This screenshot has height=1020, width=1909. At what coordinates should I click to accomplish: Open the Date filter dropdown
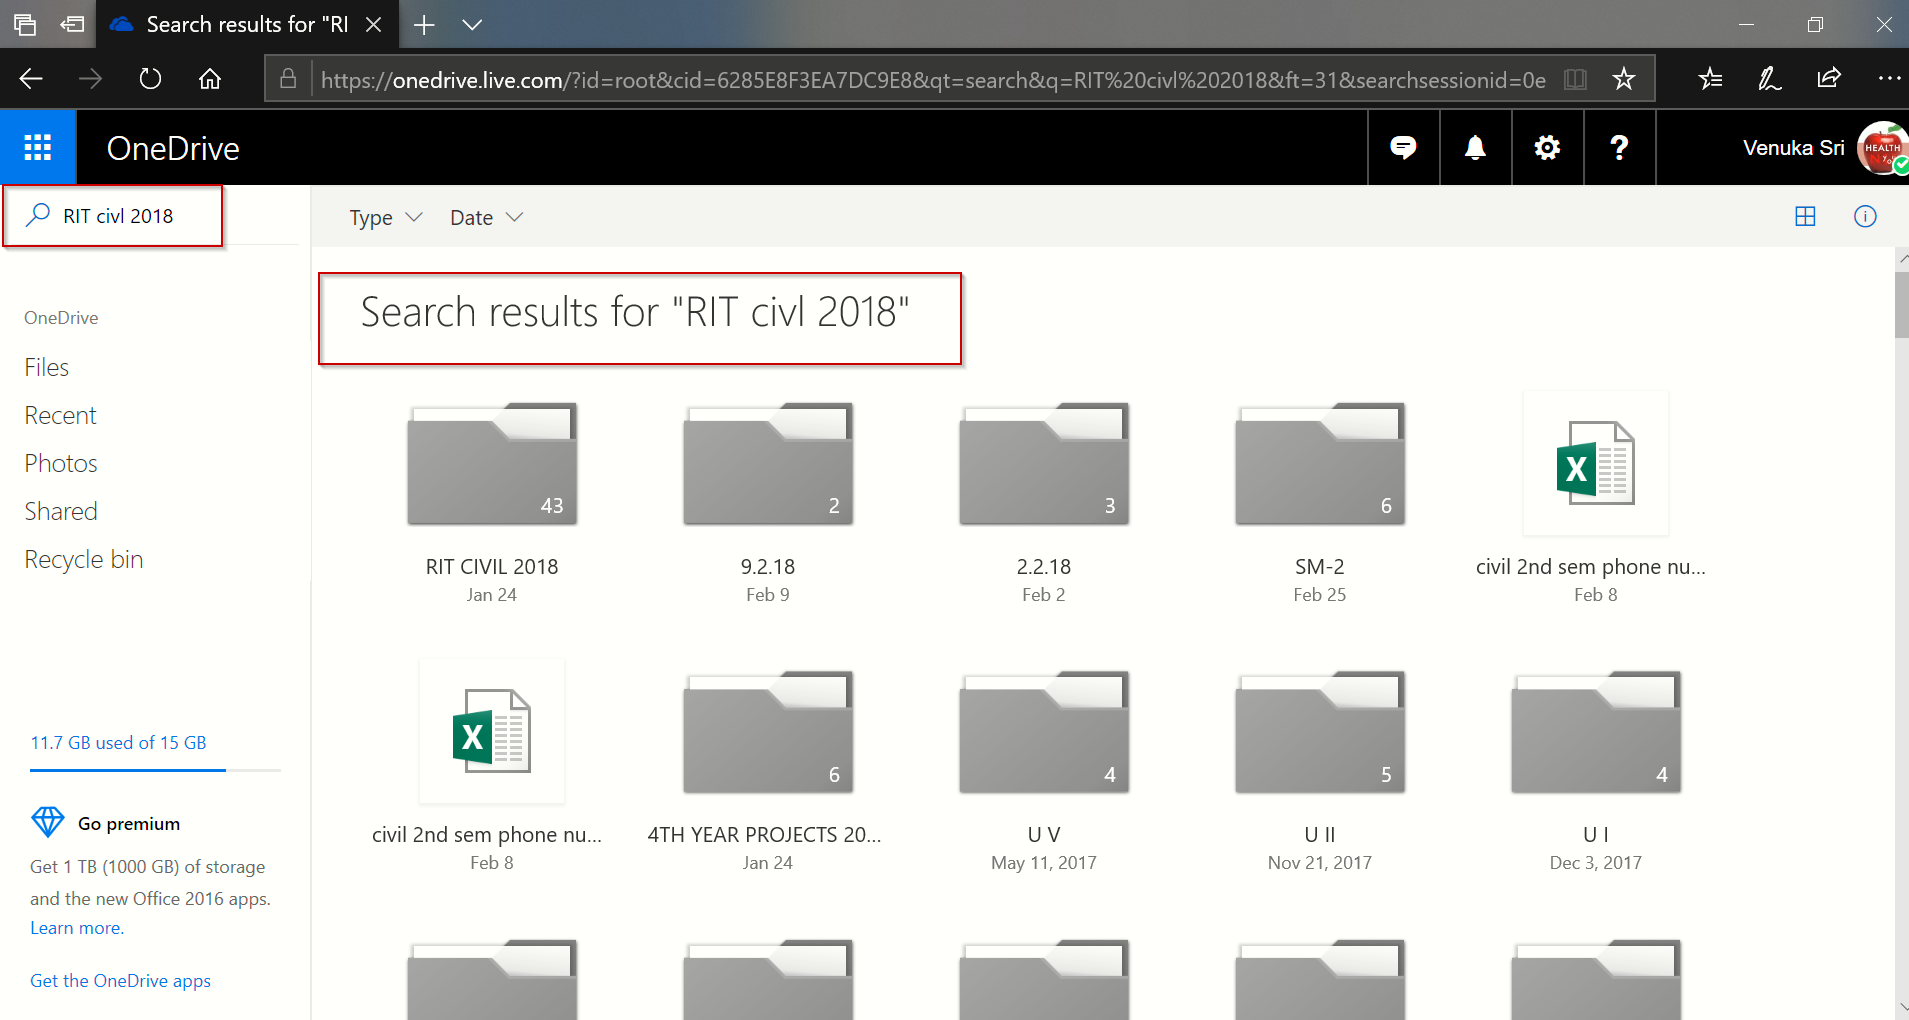485,217
